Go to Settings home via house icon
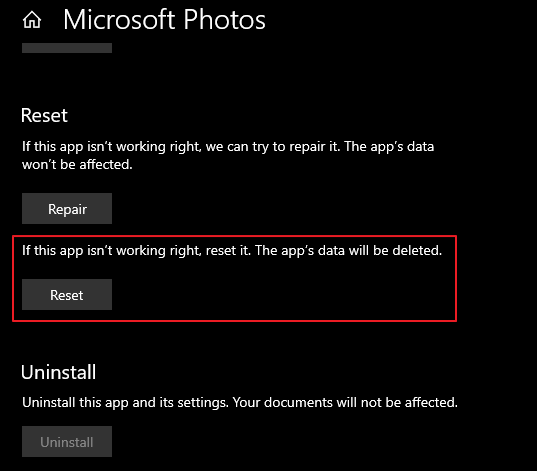This screenshot has width=537, height=471. point(32,20)
